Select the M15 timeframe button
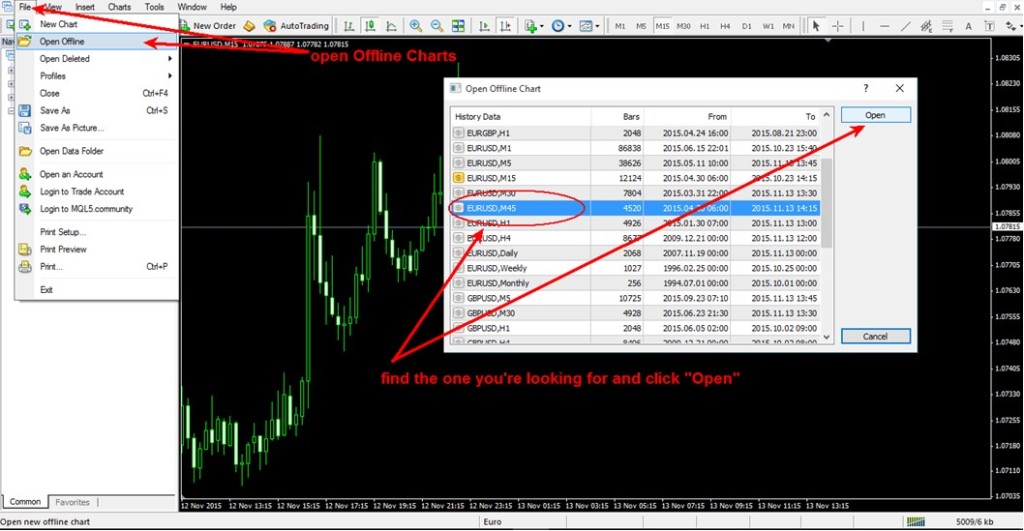1024x531 pixels. tap(662, 26)
